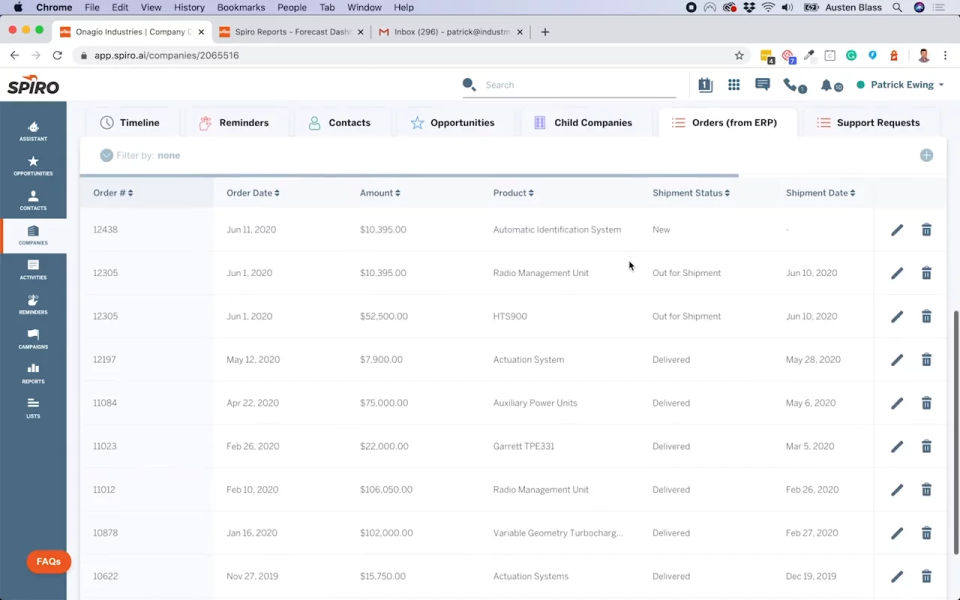Switch to the Support Requests tab
This screenshot has height=600, width=960.
coord(868,122)
